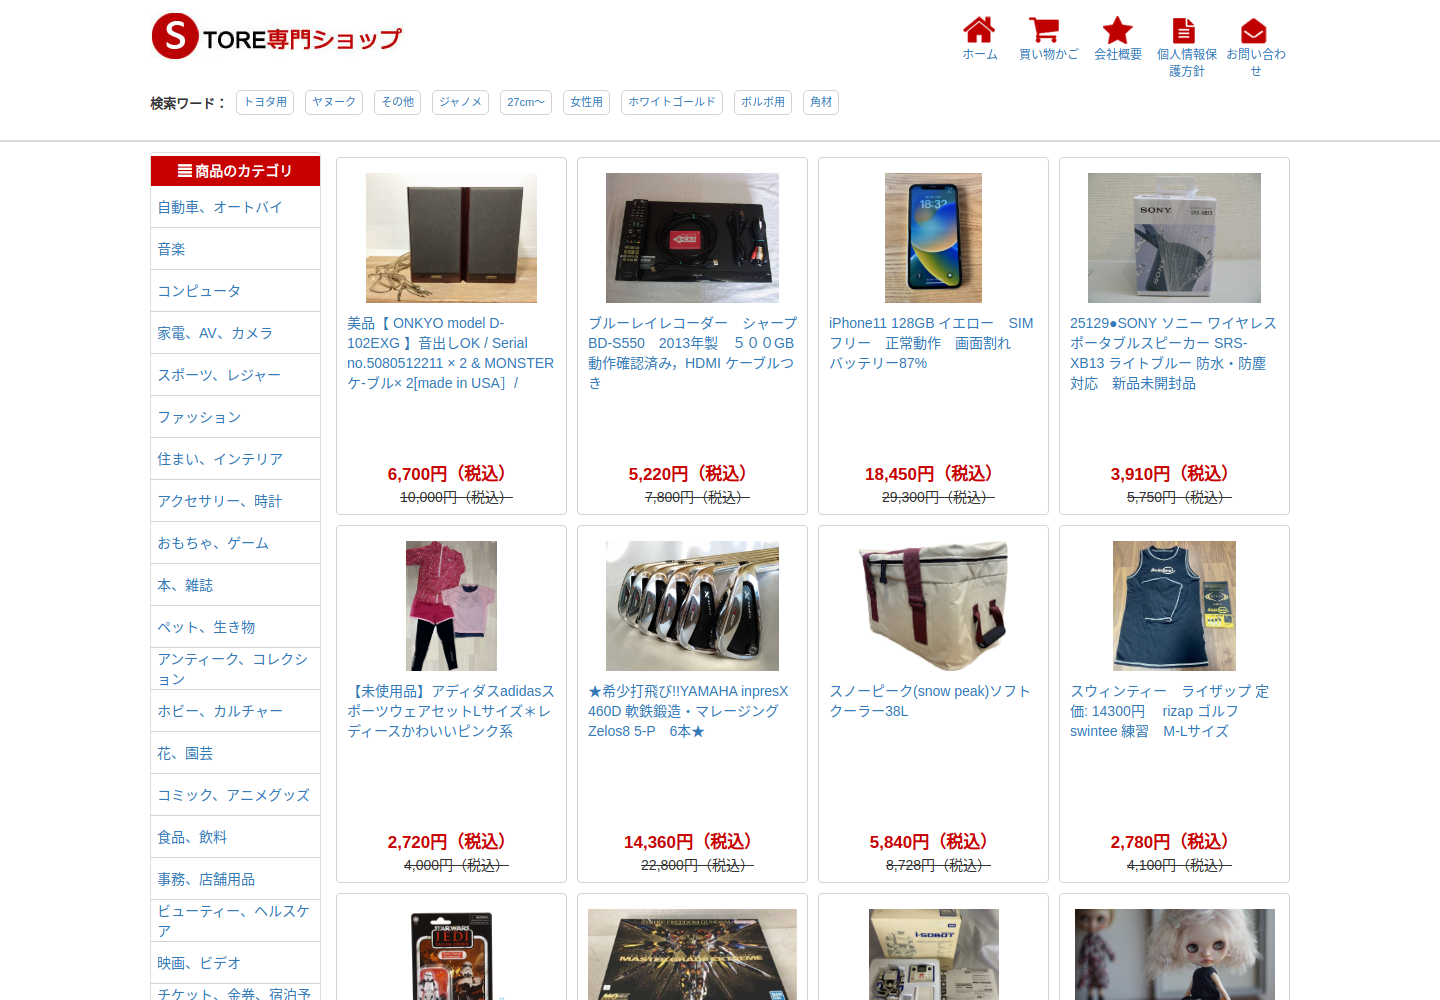This screenshot has width=1440, height=1000.
Task: Open the Gundam model kit box thumbnail
Action: pyautogui.click(x=692, y=954)
